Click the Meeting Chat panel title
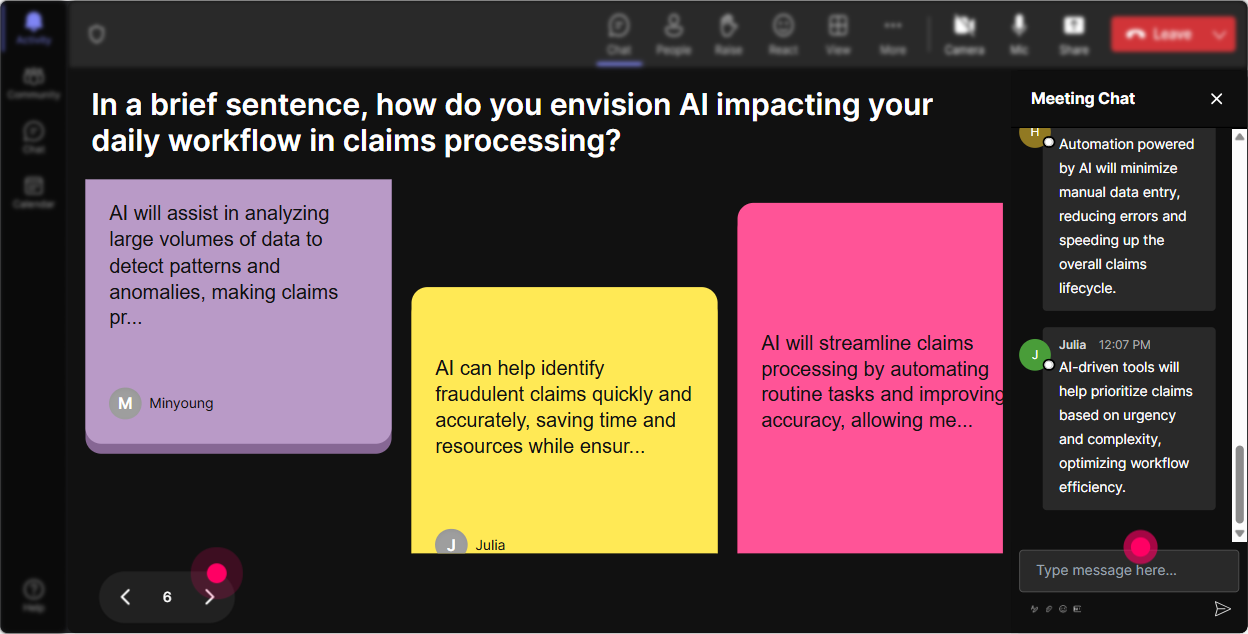 point(1083,99)
